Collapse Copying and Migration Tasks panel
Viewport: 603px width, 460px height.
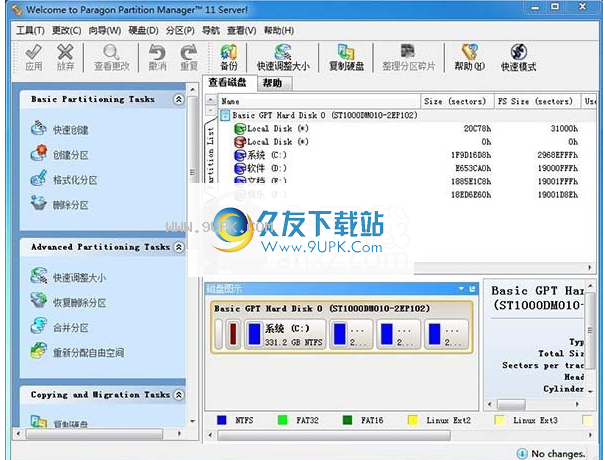pos(179,395)
